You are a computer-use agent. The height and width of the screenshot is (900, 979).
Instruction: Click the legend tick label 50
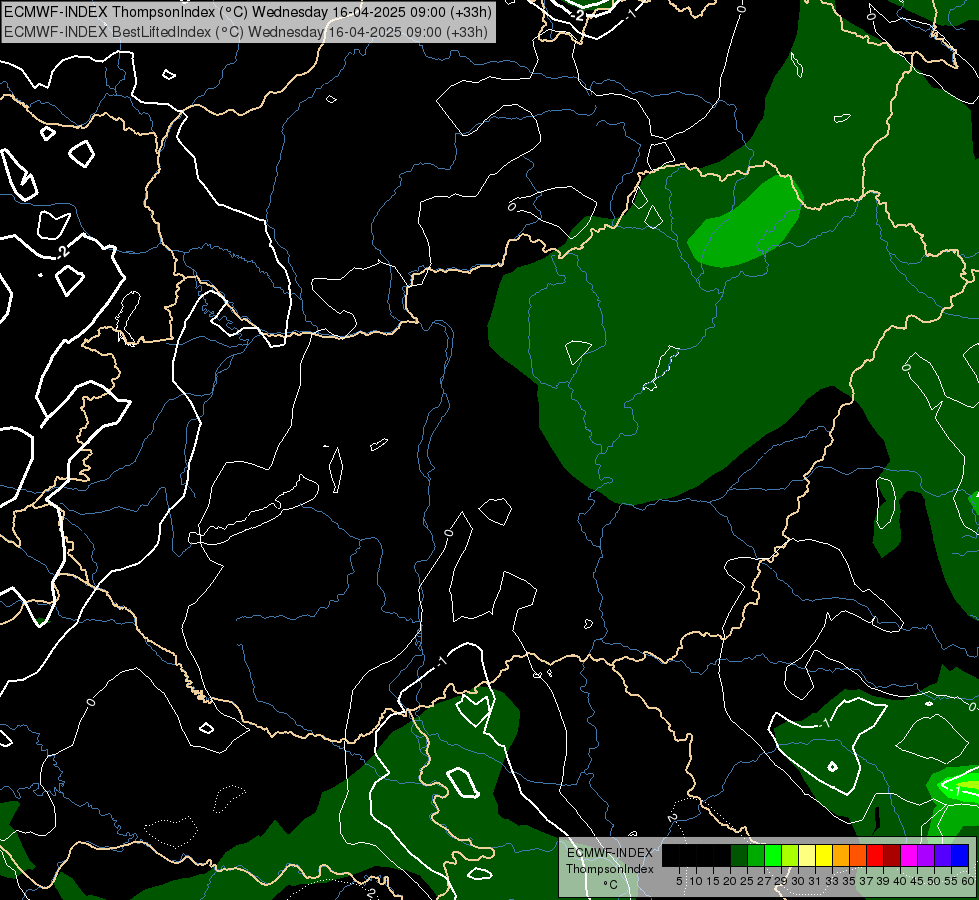point(934,881)
